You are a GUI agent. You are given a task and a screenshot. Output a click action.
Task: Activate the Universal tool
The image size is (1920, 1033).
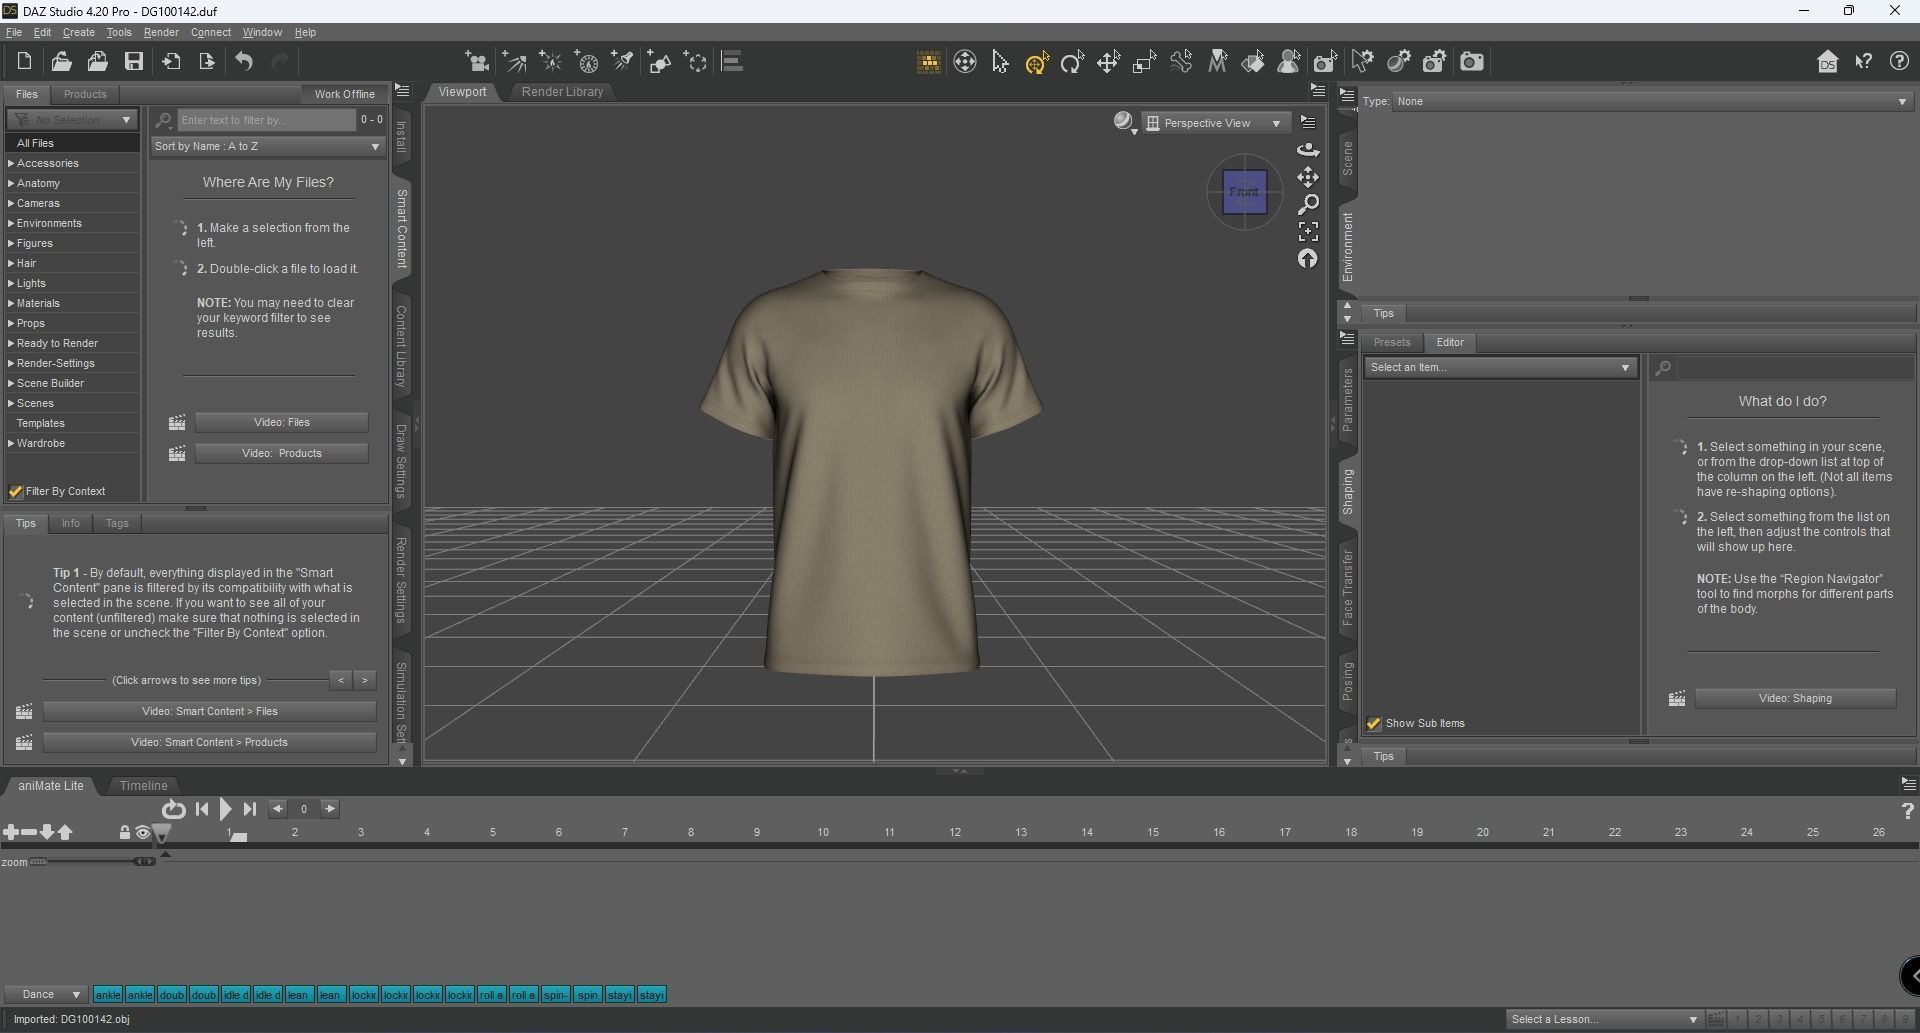[x=1036, y=62]
